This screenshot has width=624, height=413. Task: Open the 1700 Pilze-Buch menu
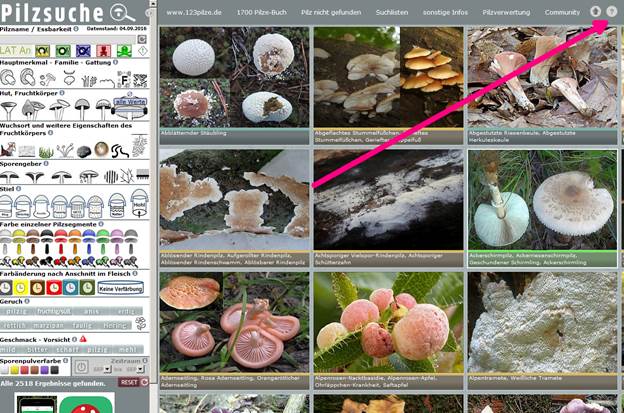click(x=261, y=12)
